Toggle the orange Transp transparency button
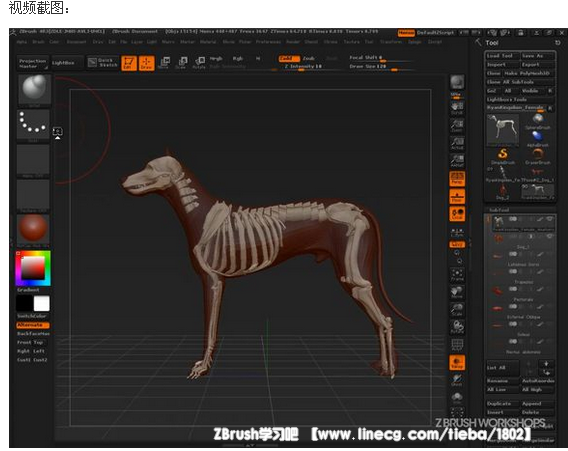 click(x=457, y=363)
